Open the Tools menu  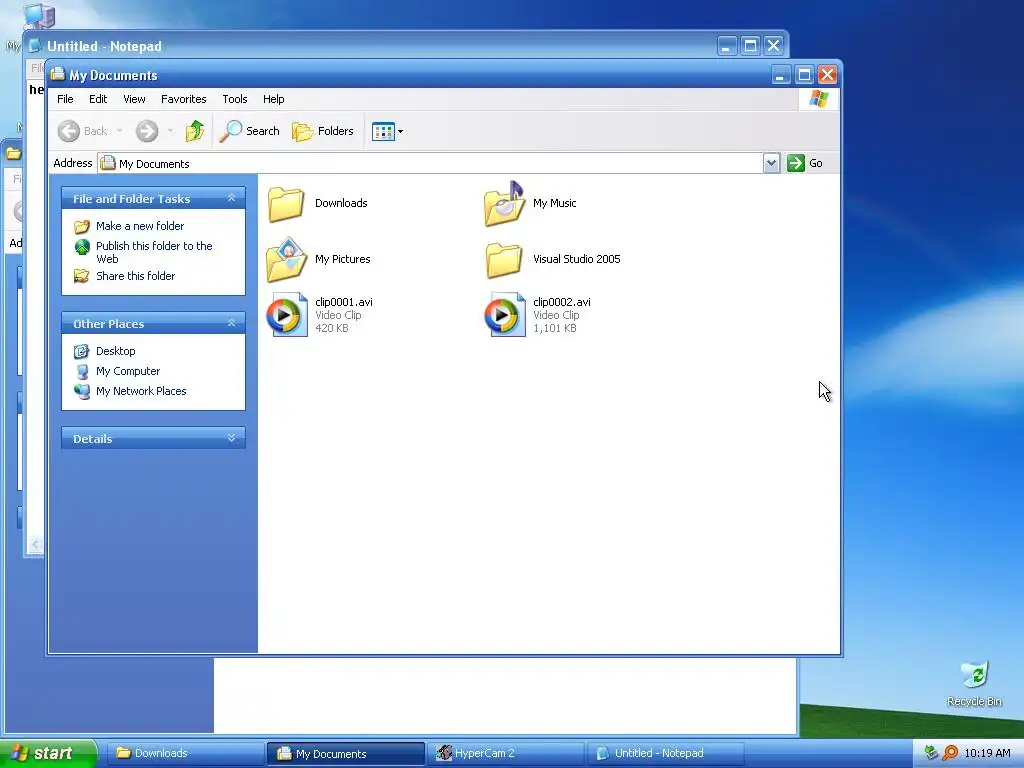click(x=234, y=99)
